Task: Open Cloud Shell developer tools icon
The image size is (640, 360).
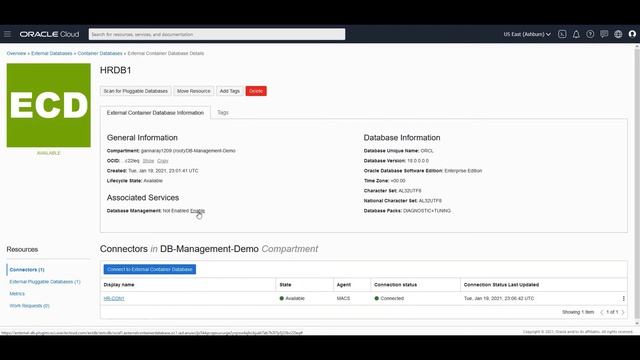Action: (x=562, y=34)
